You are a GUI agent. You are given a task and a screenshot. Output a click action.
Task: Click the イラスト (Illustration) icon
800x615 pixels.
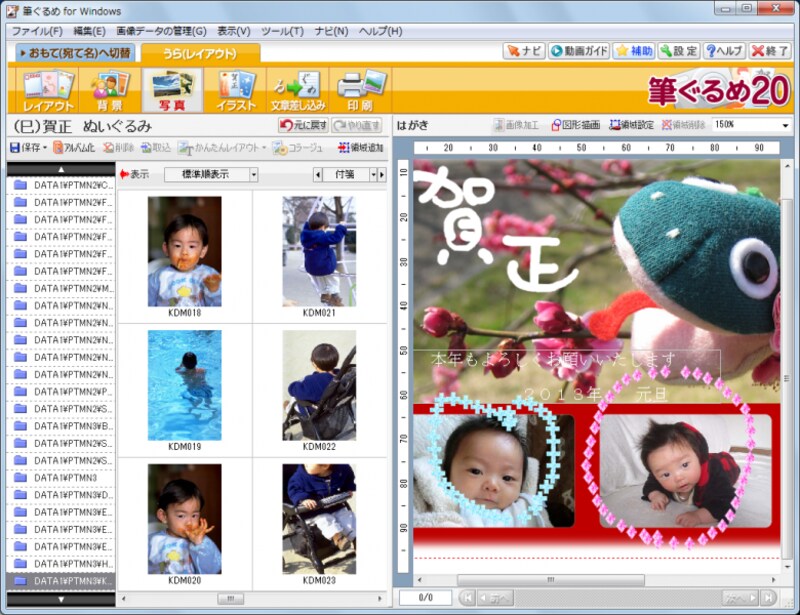point(236,90)
